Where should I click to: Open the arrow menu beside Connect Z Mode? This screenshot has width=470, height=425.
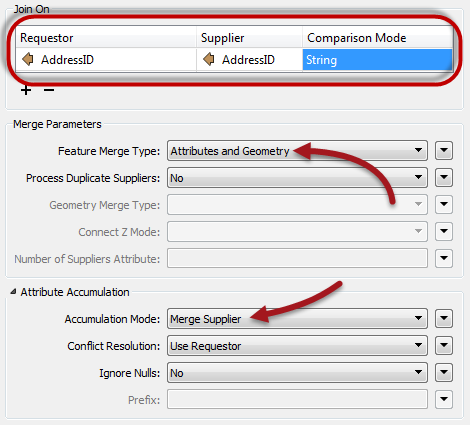(x=444, y=231)
